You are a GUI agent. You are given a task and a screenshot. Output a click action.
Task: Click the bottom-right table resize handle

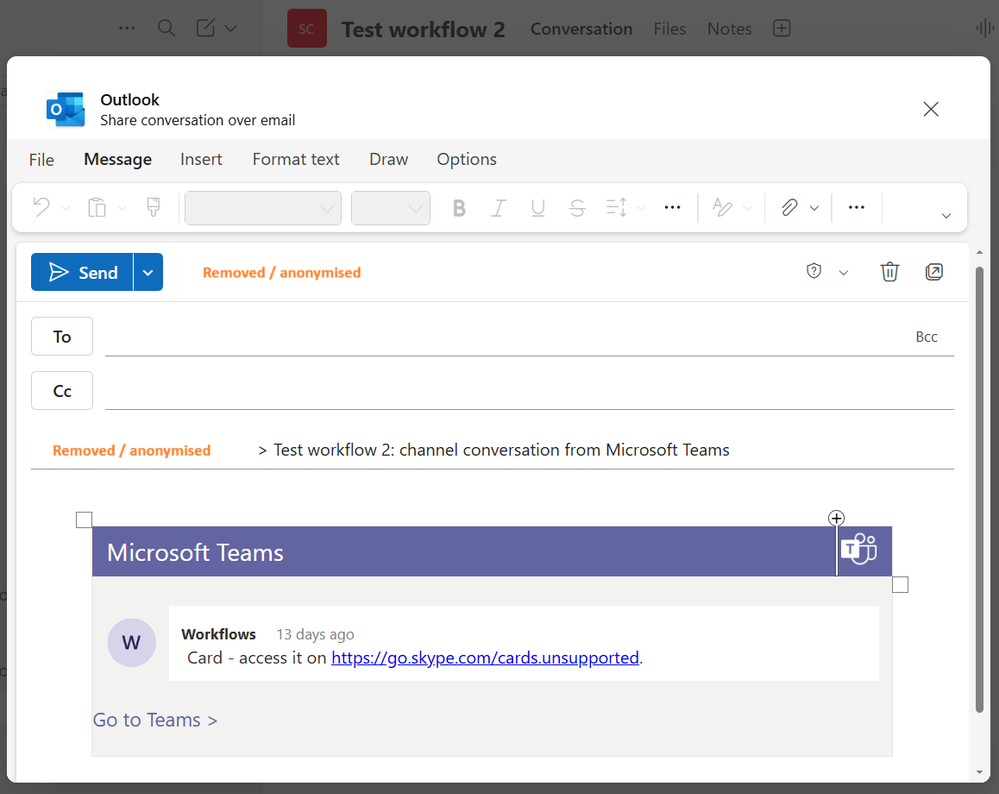(x=900, y=584)
